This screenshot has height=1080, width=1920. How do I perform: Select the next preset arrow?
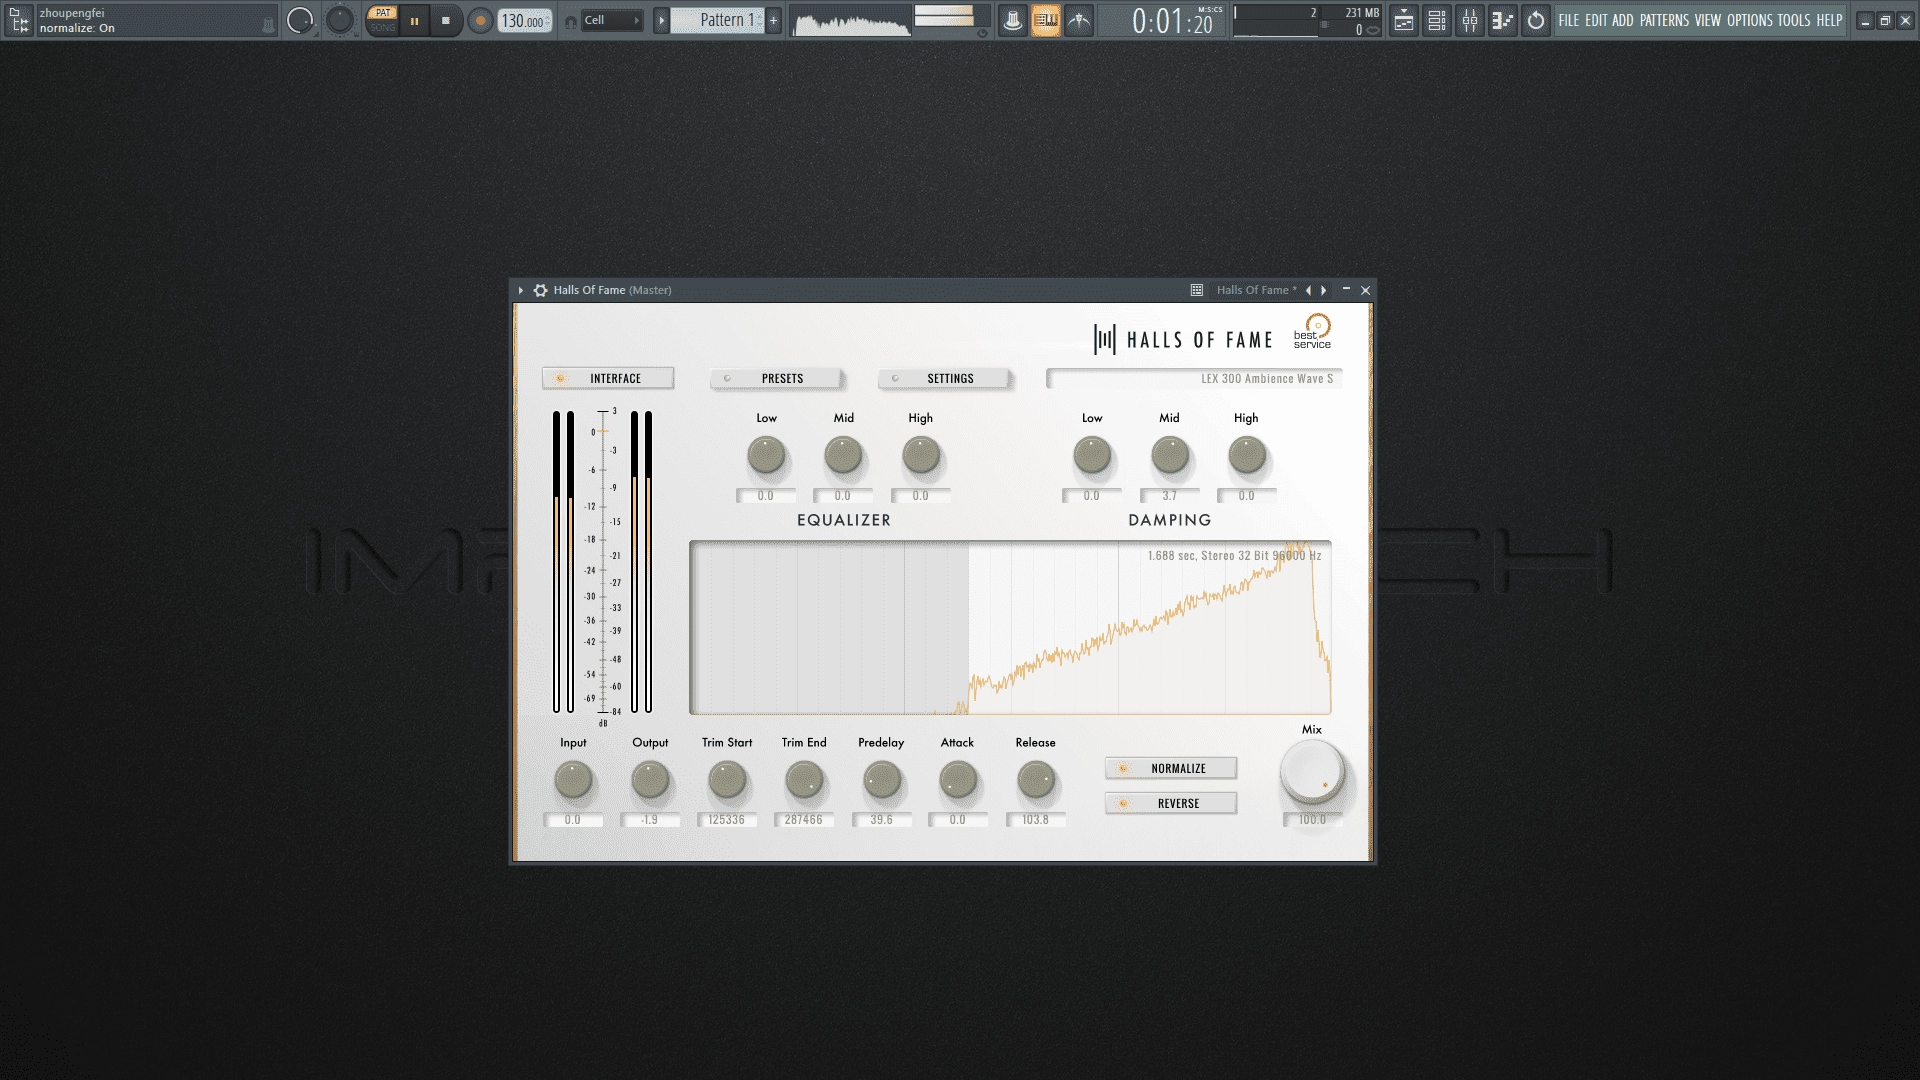[1324, 290]
